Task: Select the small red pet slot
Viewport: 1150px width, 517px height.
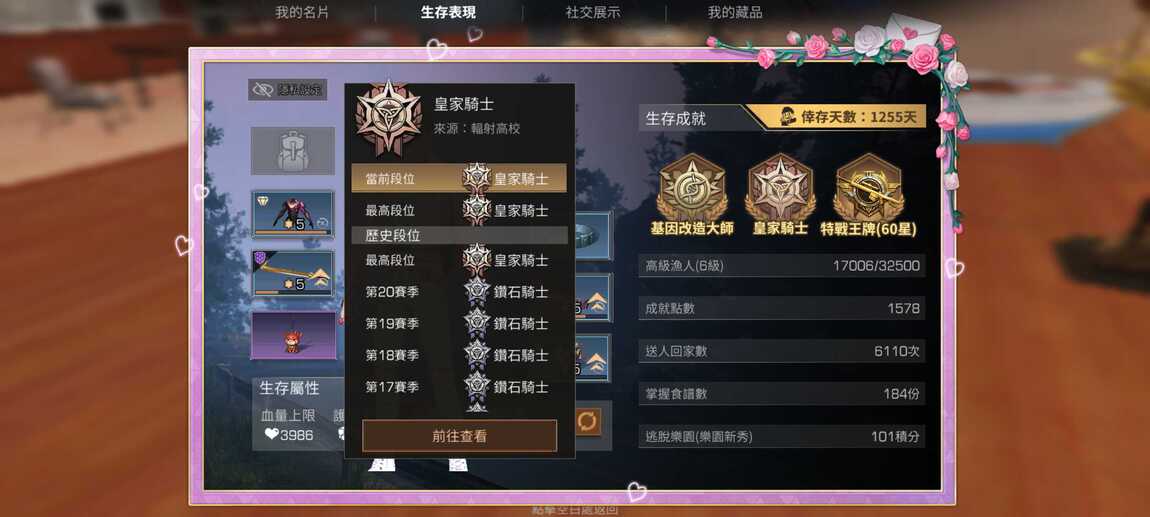Action: (x=293, y=335)
